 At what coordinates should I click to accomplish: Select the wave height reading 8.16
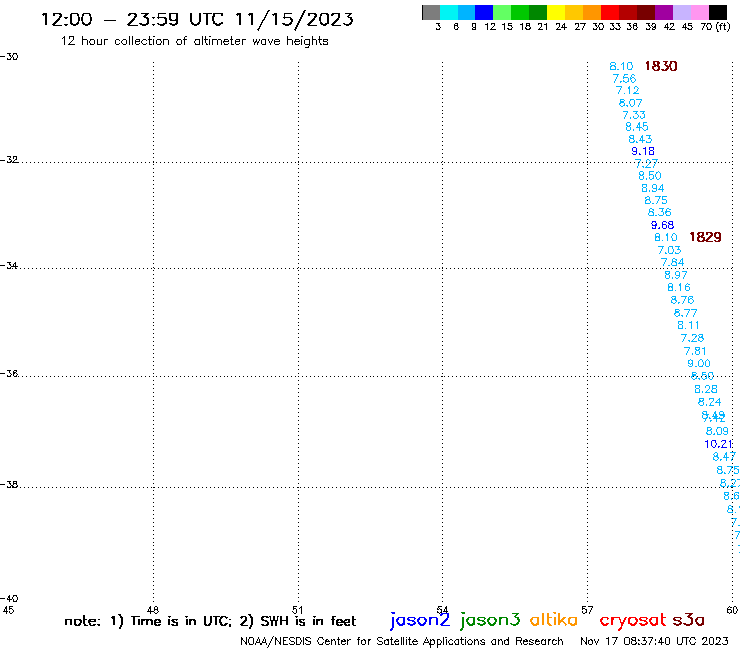pos(679,287)
